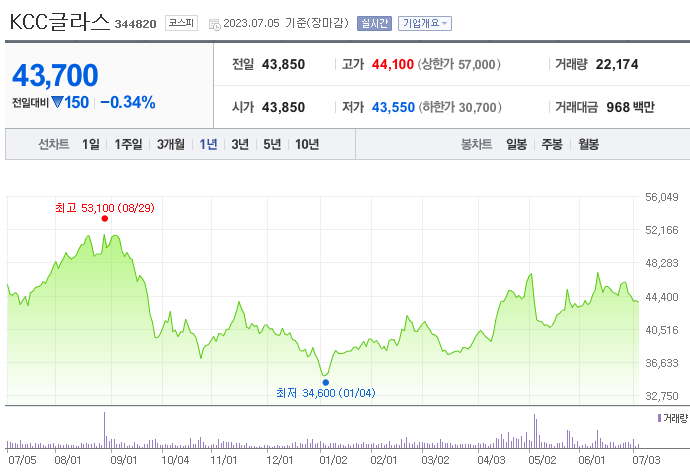Click the 09/01 x-axis date label
Viewport: 690px width, 476px height.
(x=124, y=460)
